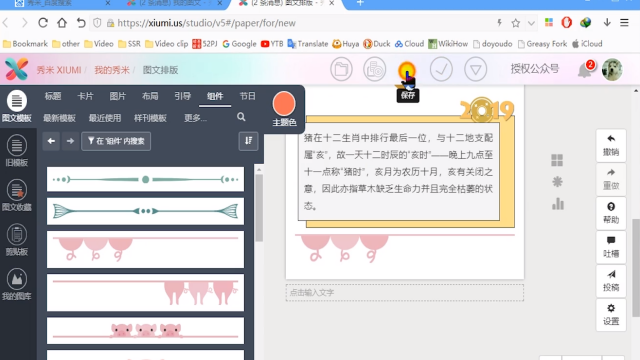Click 投稿 submit button

coord(611,281)
